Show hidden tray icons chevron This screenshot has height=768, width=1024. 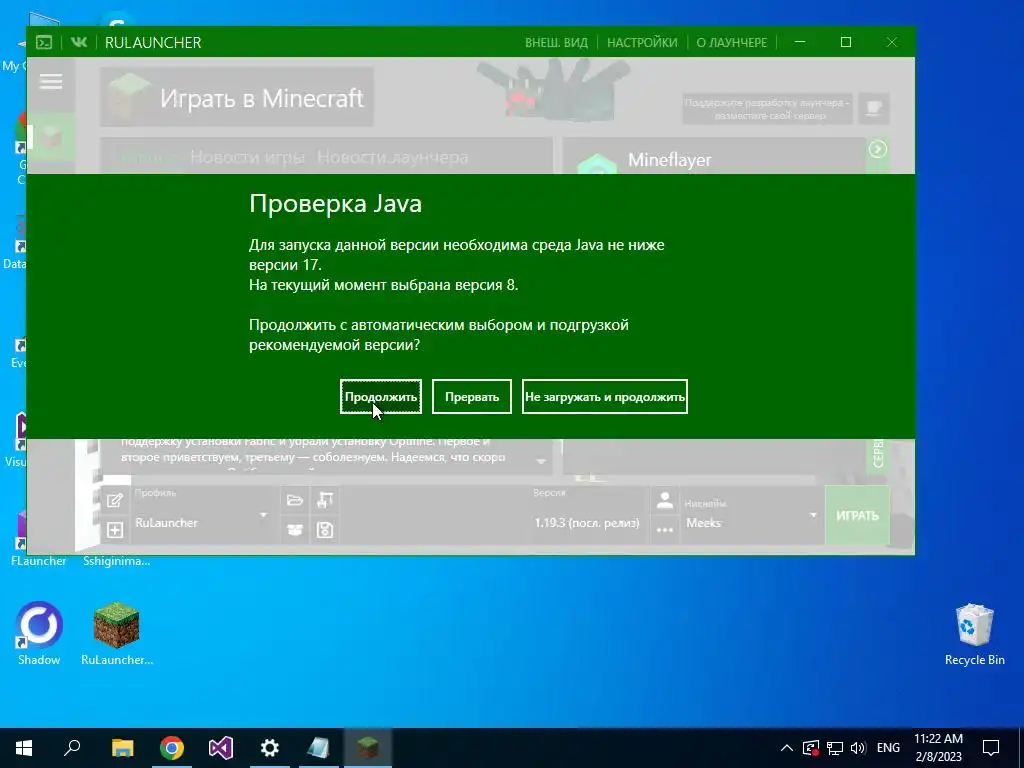pos(787,748)
